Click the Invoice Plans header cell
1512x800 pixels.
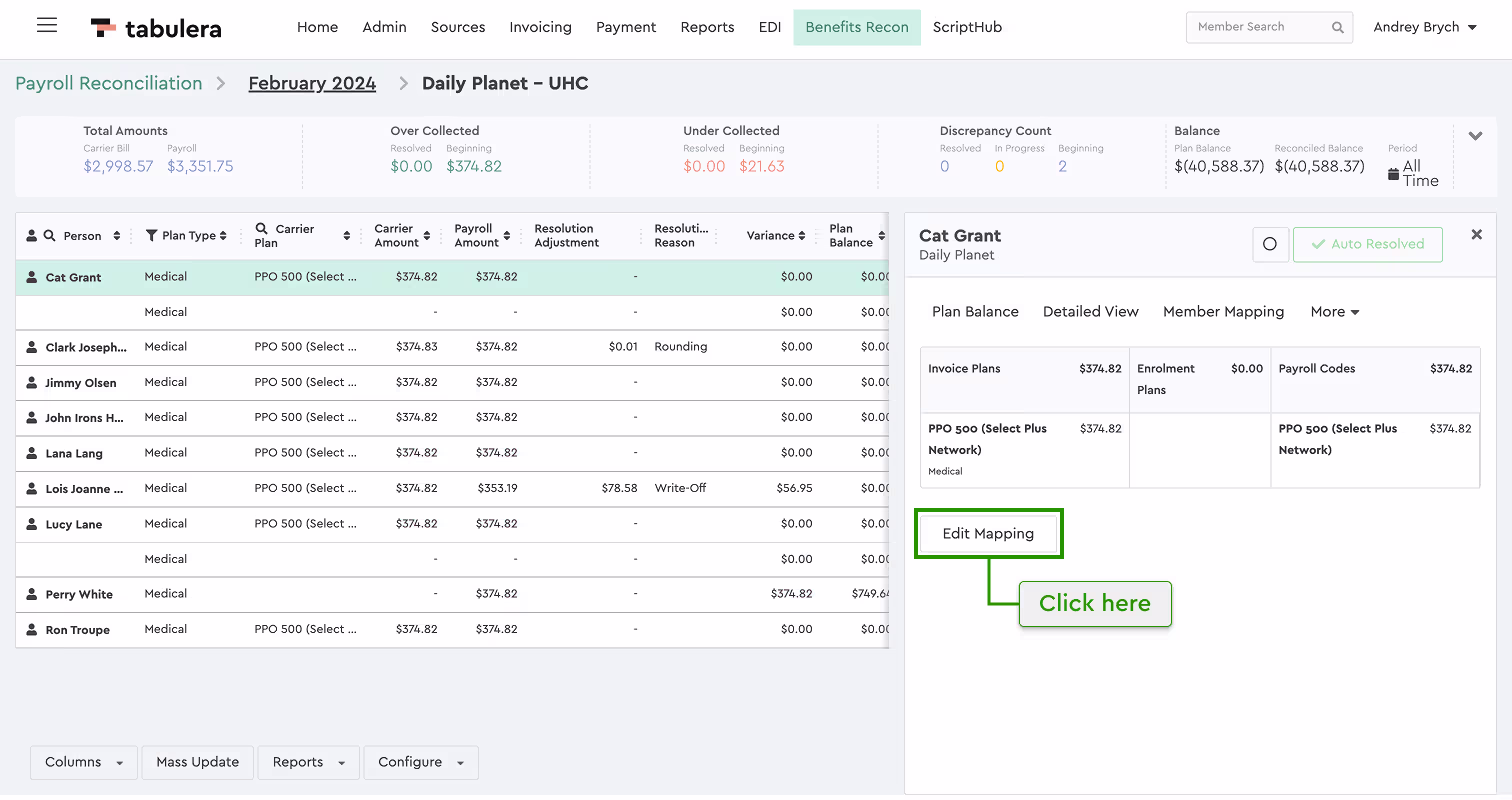pyautogui.click(x=1025, y=379)
